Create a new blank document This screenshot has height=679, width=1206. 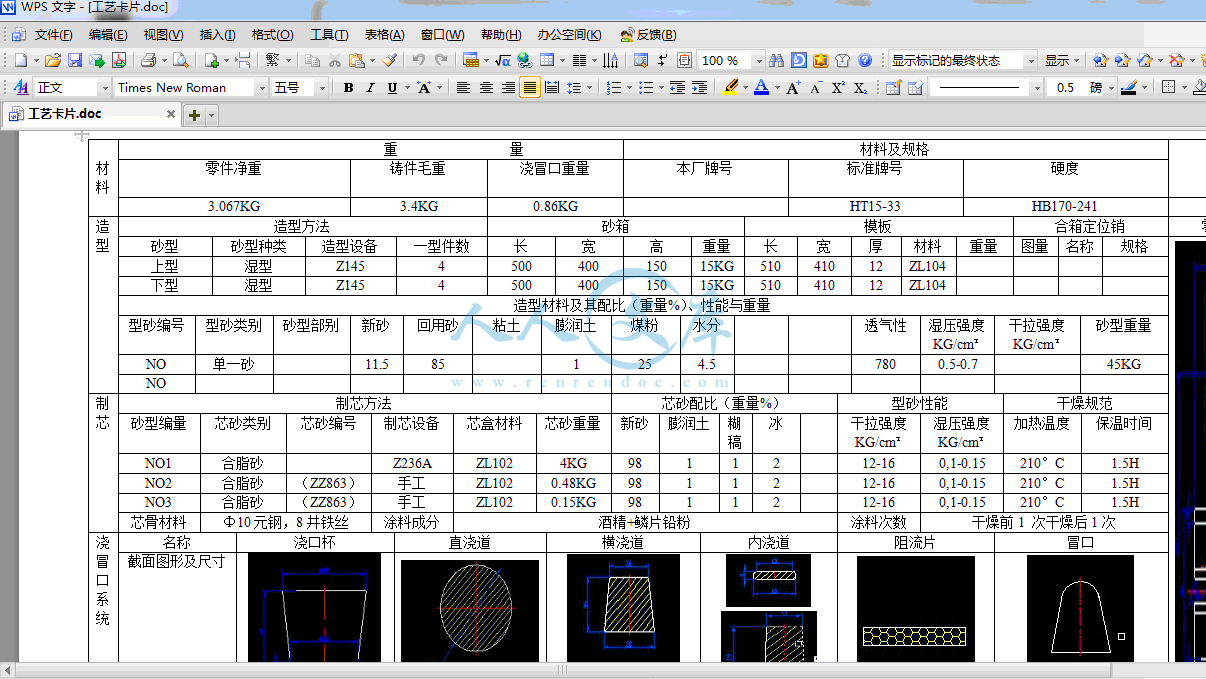19,60
